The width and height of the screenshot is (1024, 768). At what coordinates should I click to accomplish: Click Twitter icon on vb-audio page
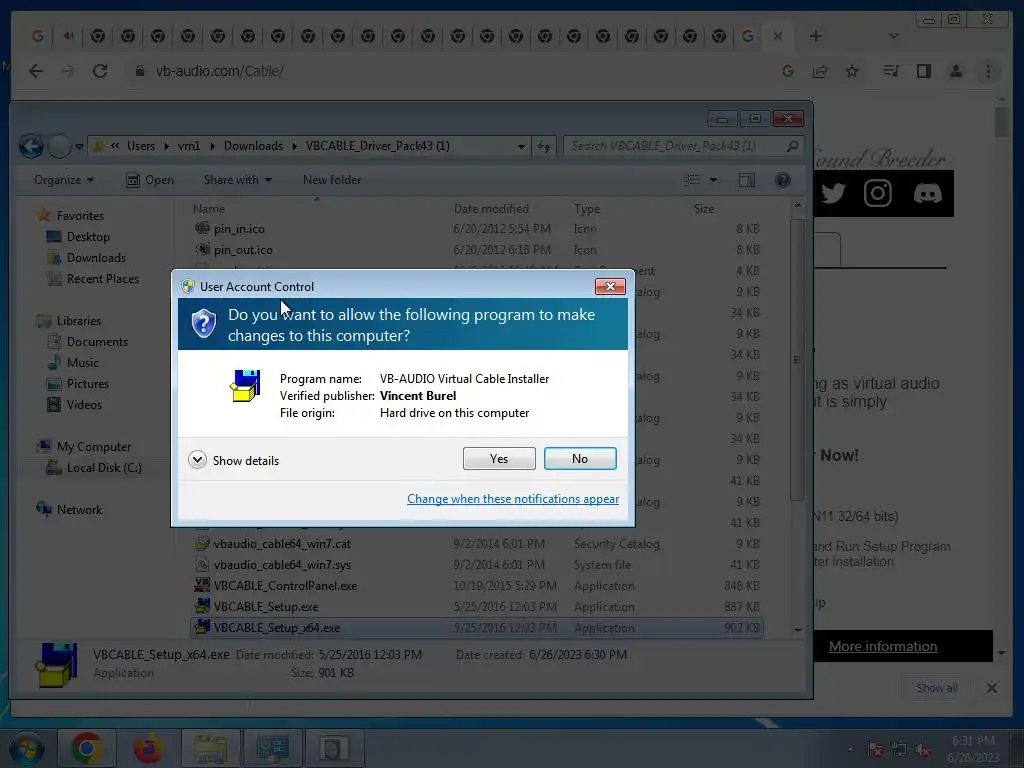[x=833, y=193]
